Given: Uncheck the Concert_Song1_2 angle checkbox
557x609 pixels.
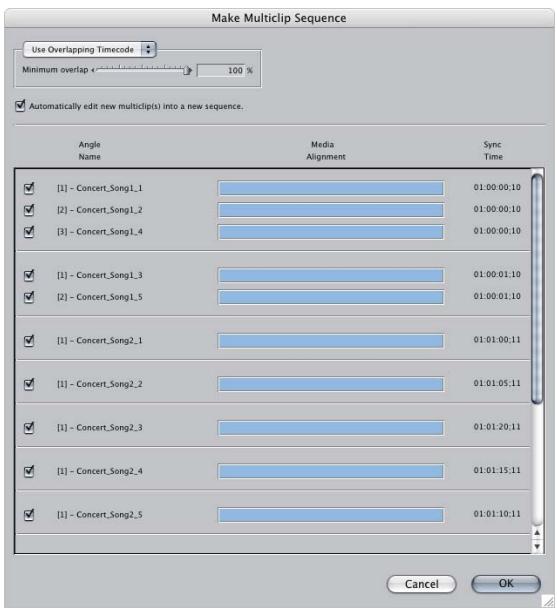Looking at the screenshot, I should [29, 210].
